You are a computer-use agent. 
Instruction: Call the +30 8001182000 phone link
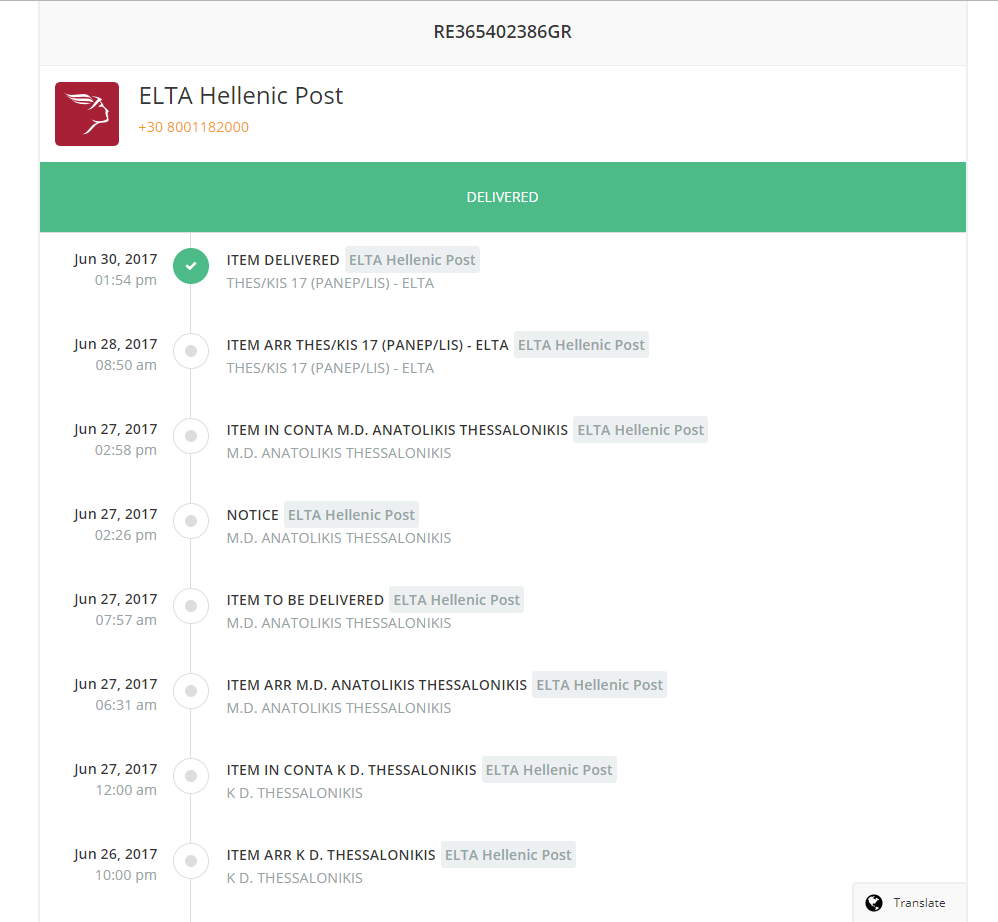(x=193, y=127)
